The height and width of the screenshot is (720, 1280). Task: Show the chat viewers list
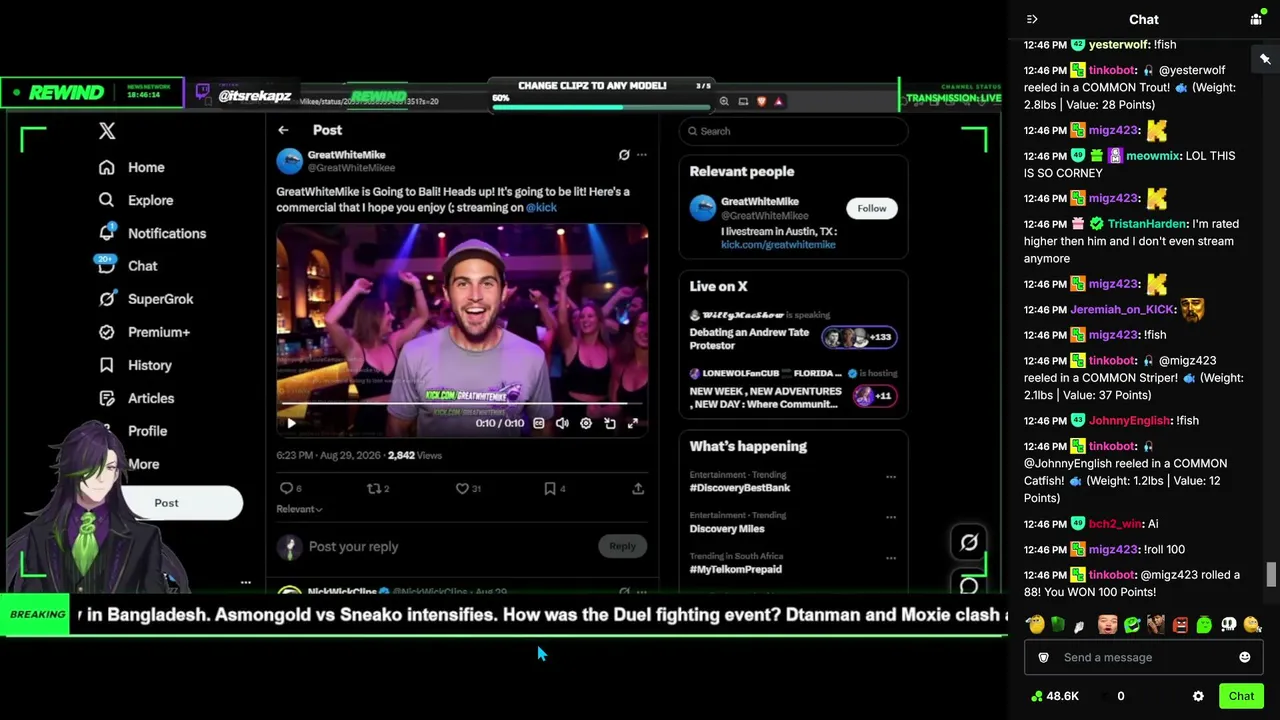click(x=1256, y=19)
